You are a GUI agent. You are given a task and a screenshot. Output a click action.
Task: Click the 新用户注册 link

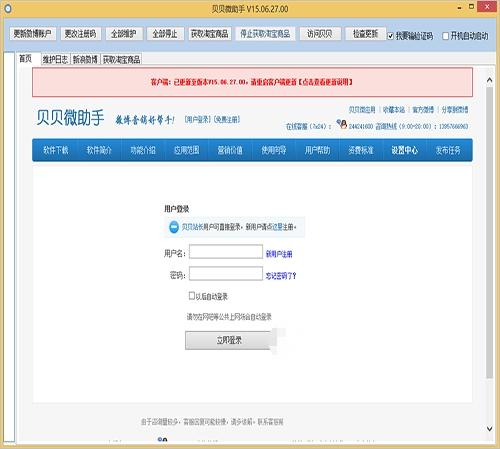pyautogui.click(x=279, y=254)
